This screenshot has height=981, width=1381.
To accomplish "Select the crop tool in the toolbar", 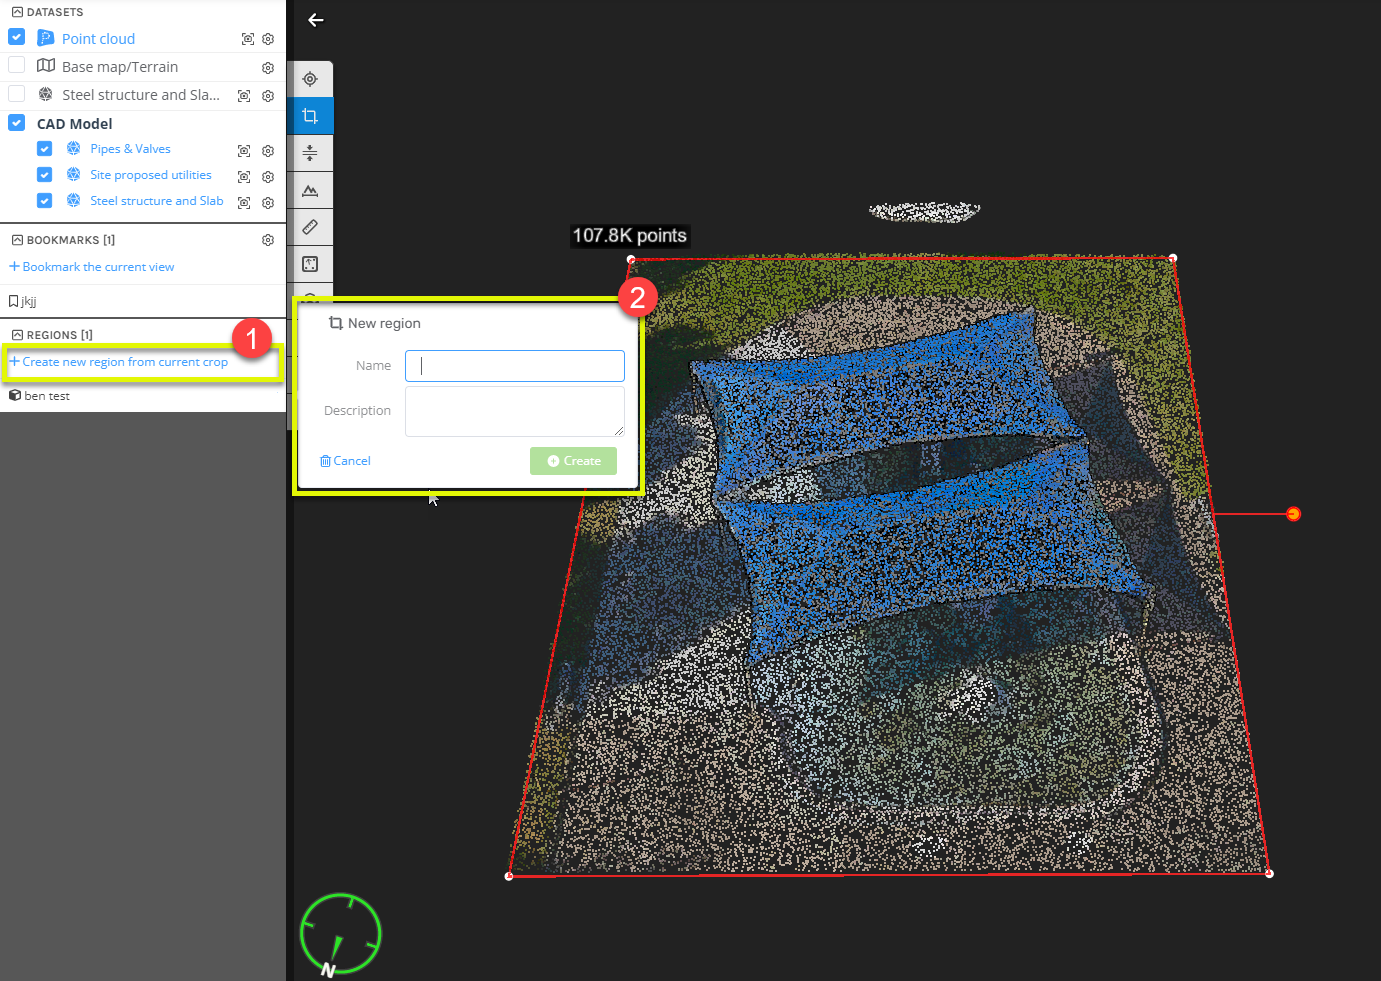I will click(310, 115).
